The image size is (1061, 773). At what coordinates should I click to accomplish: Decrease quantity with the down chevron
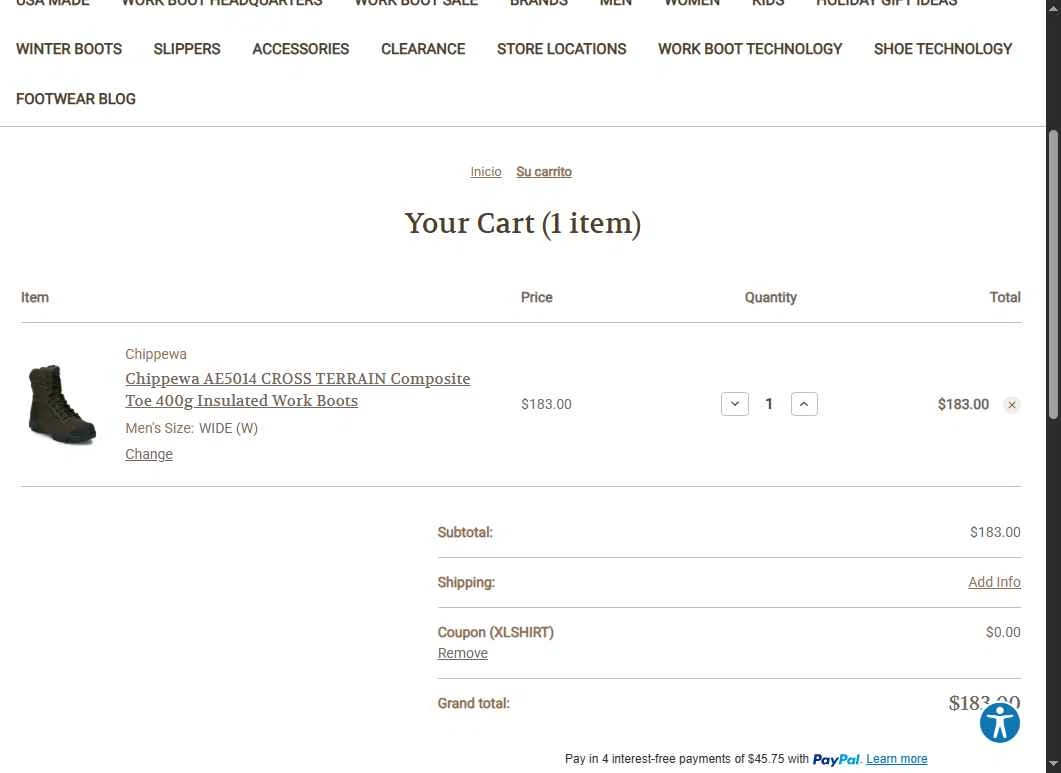[735, 404]
